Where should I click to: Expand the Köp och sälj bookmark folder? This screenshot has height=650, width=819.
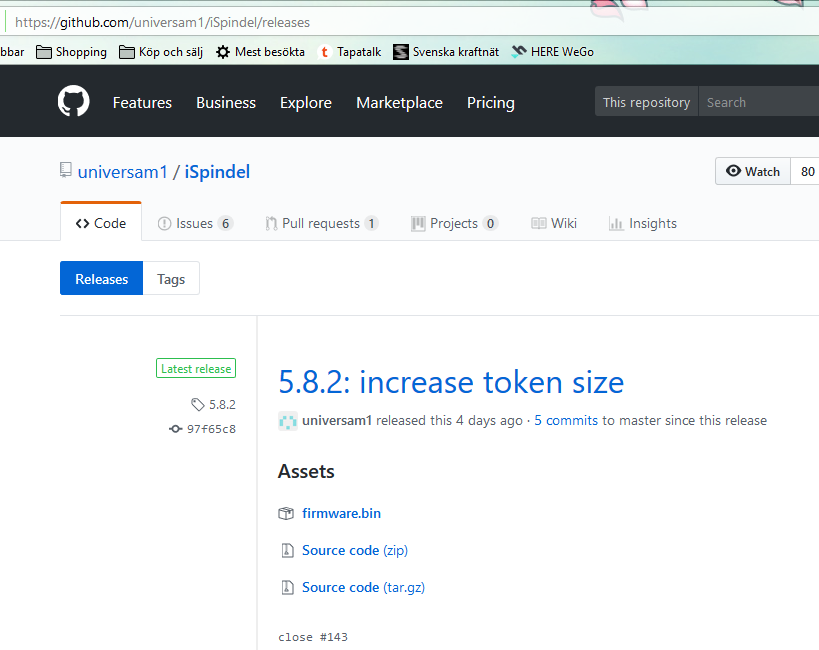pos(160,52)
